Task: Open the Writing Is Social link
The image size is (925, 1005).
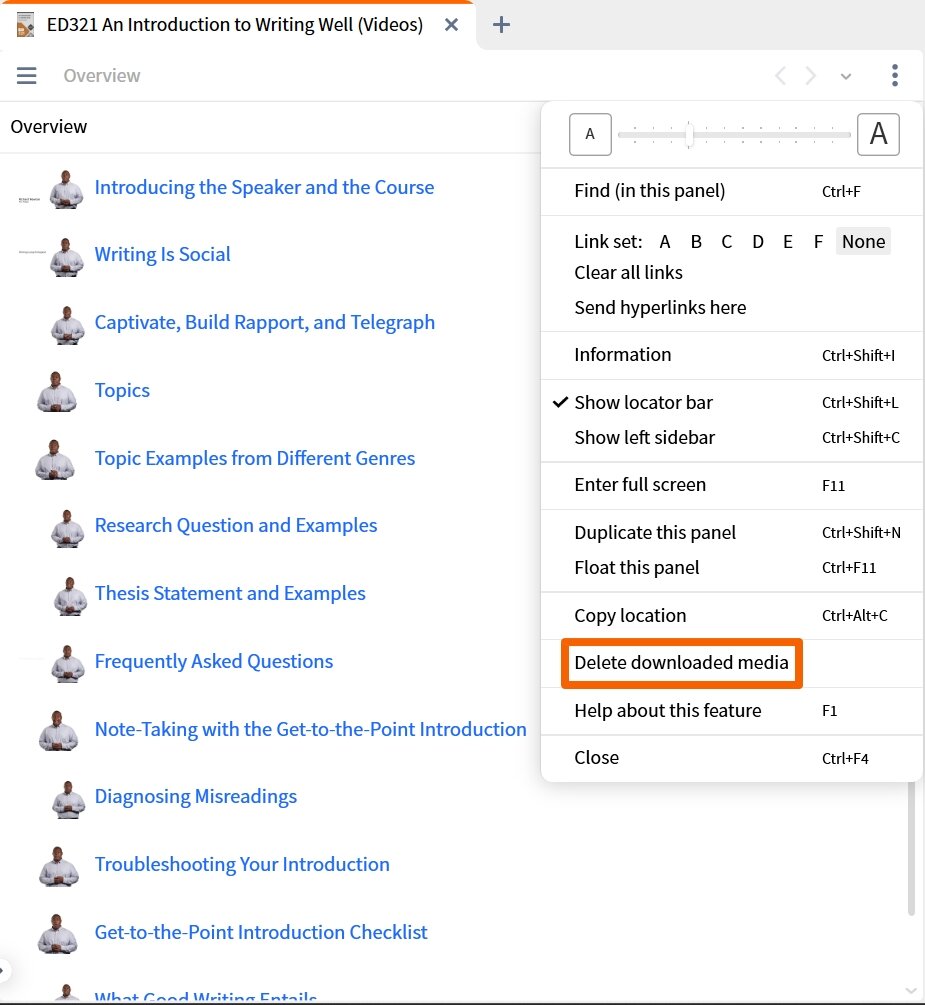Action: [x=162, y=254]
